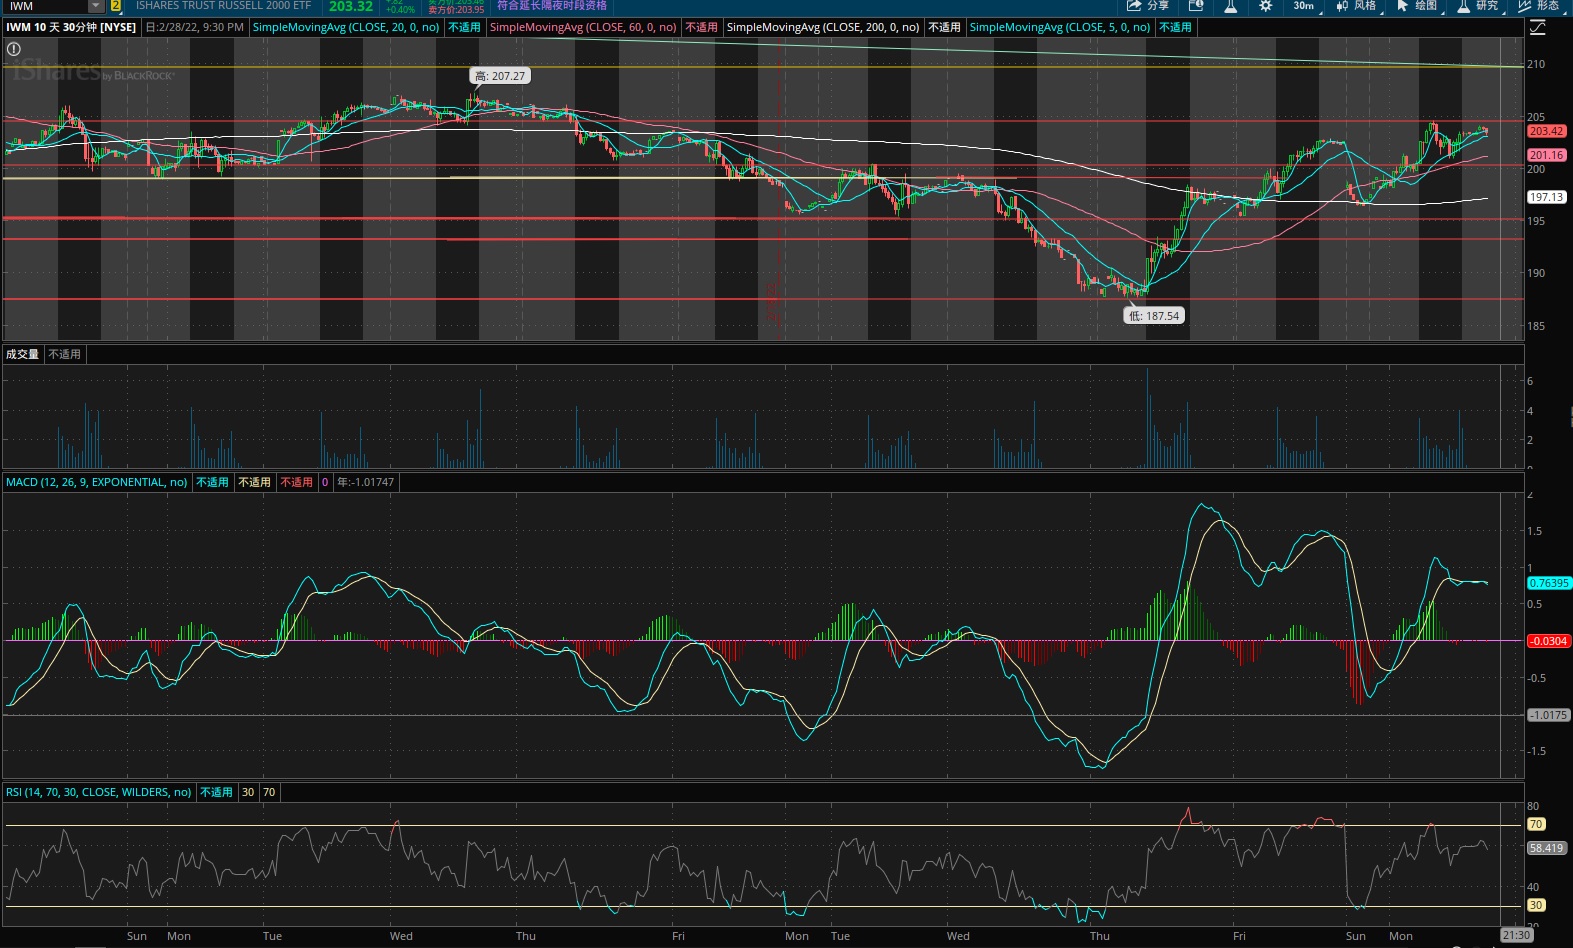Viewport: 1573px width, 948px height.
Task: Open the 绘图 drawing tools menu
Action: pos(1417,6)
